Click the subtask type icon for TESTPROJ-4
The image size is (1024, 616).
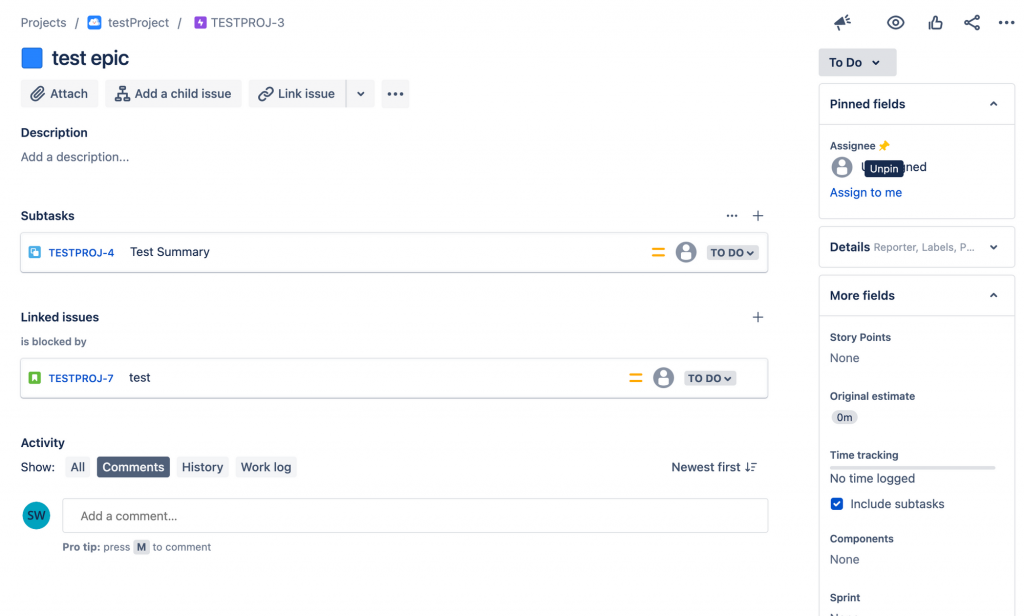pyautogui.click(x=35, y=252)
